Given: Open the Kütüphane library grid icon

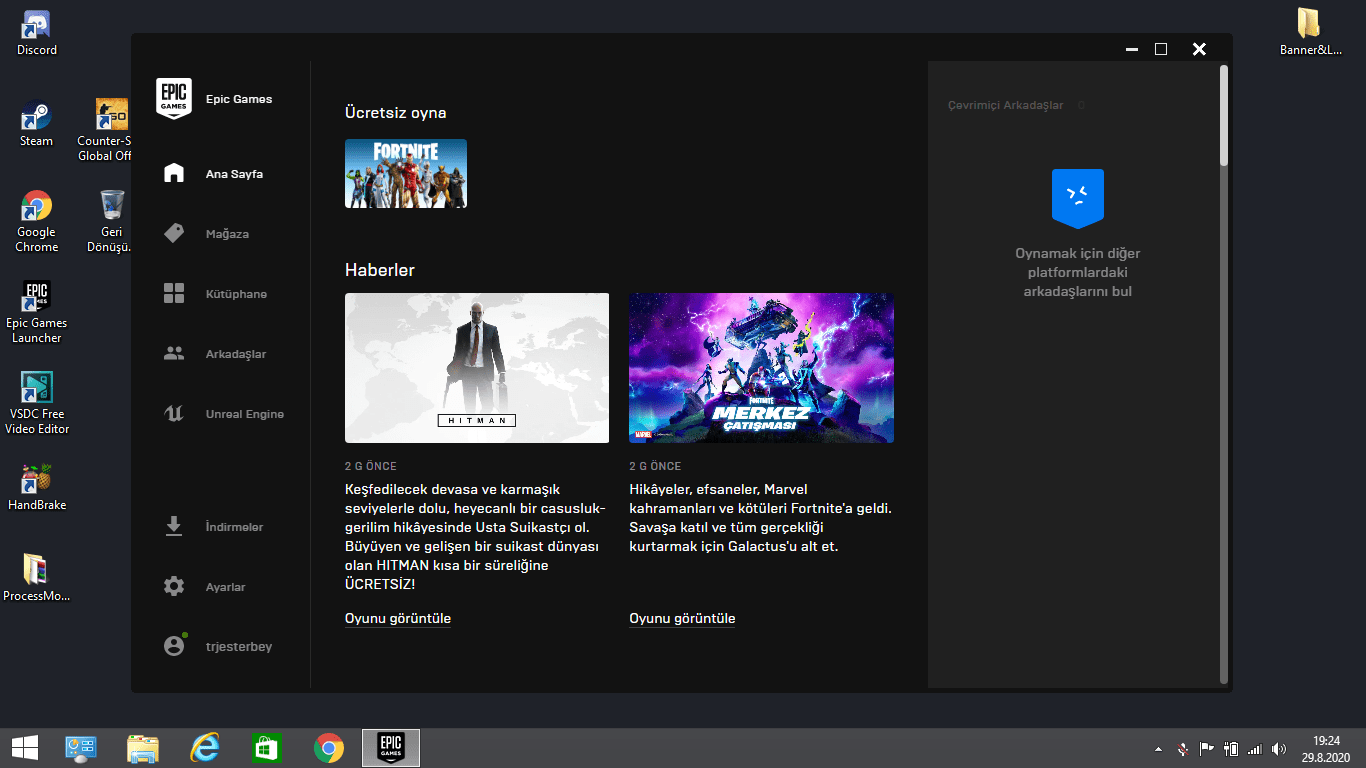Looking at the screenshot, I should pyautogui.click(x=174, y=293).
